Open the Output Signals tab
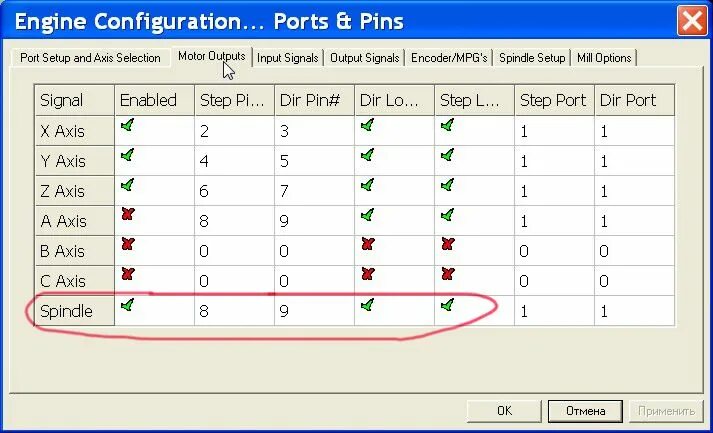This screenshot has width=713, height=433. tap(364, 58)
